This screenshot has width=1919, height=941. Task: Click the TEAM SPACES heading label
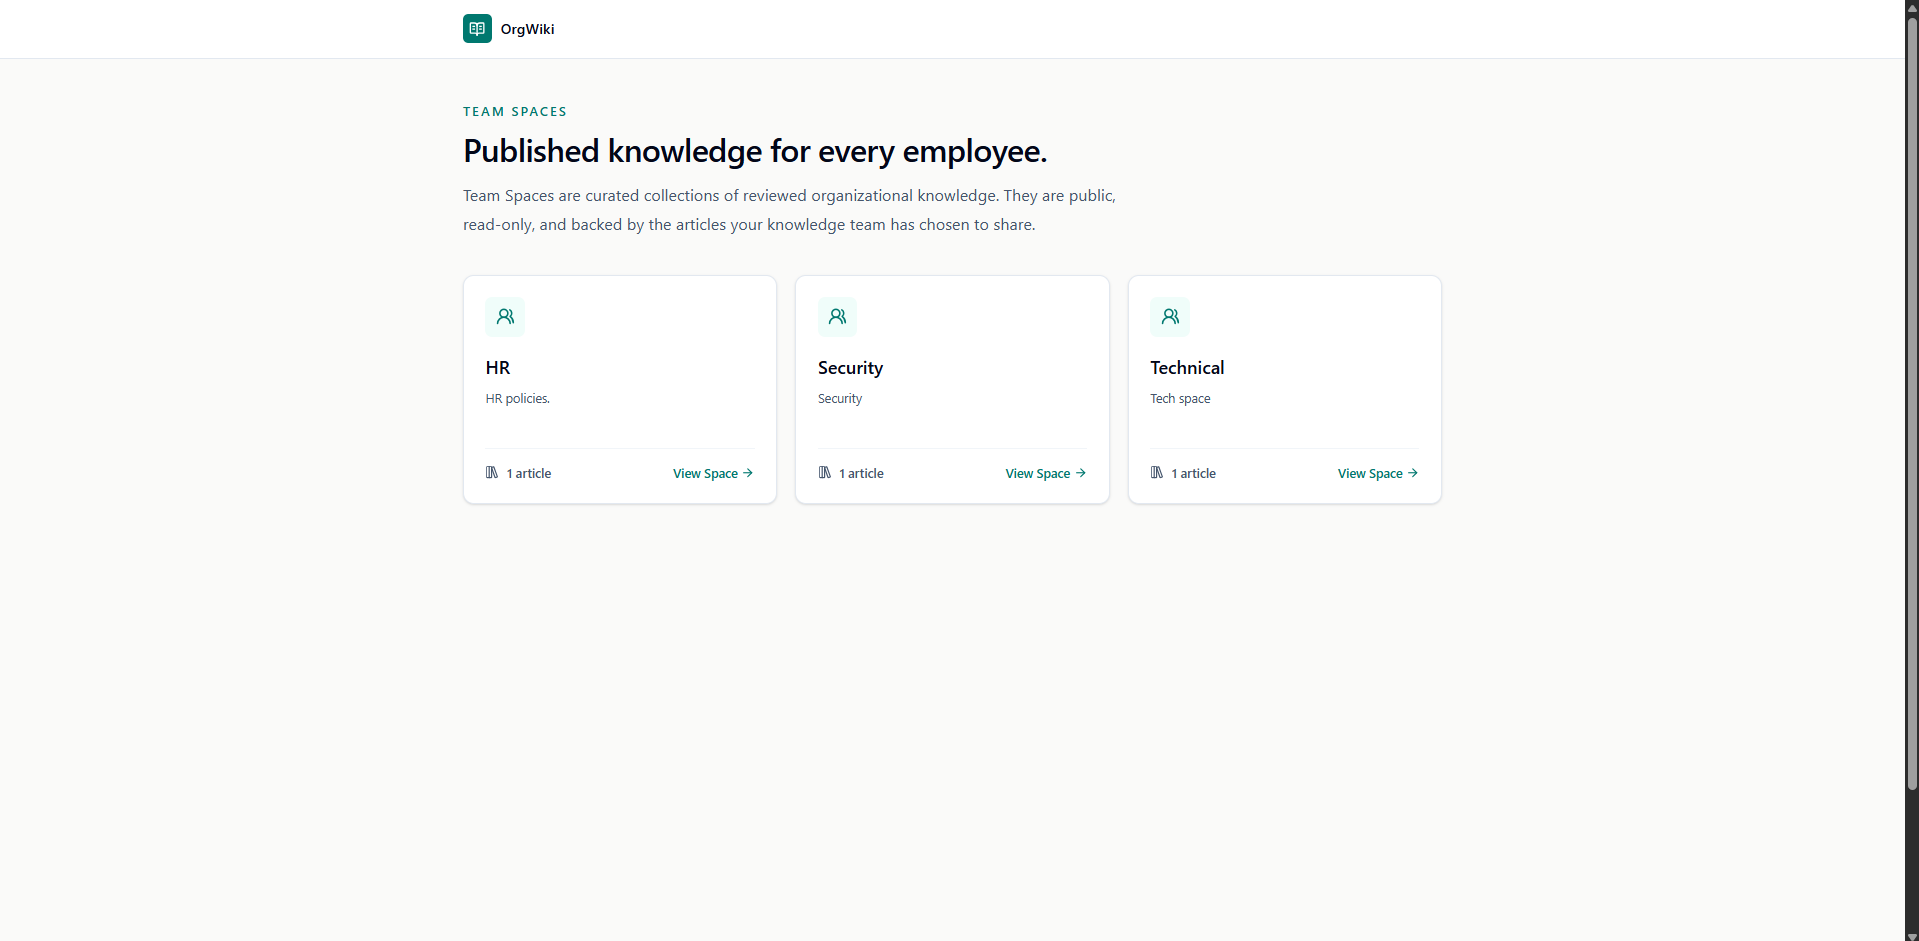coord(515,112)
